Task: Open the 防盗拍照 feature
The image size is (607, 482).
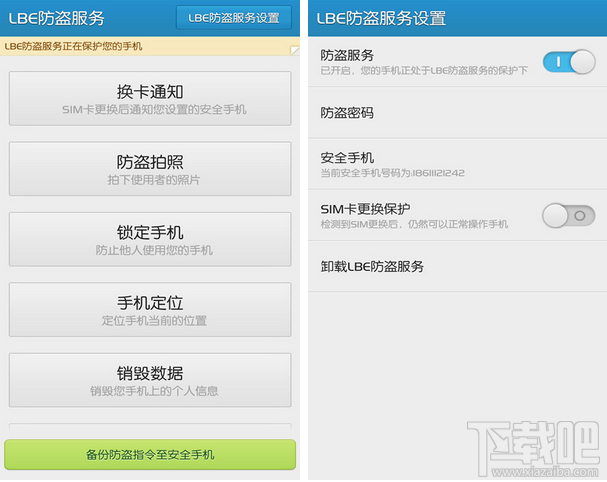Action: pyautogui.click(x=150, y=169)
